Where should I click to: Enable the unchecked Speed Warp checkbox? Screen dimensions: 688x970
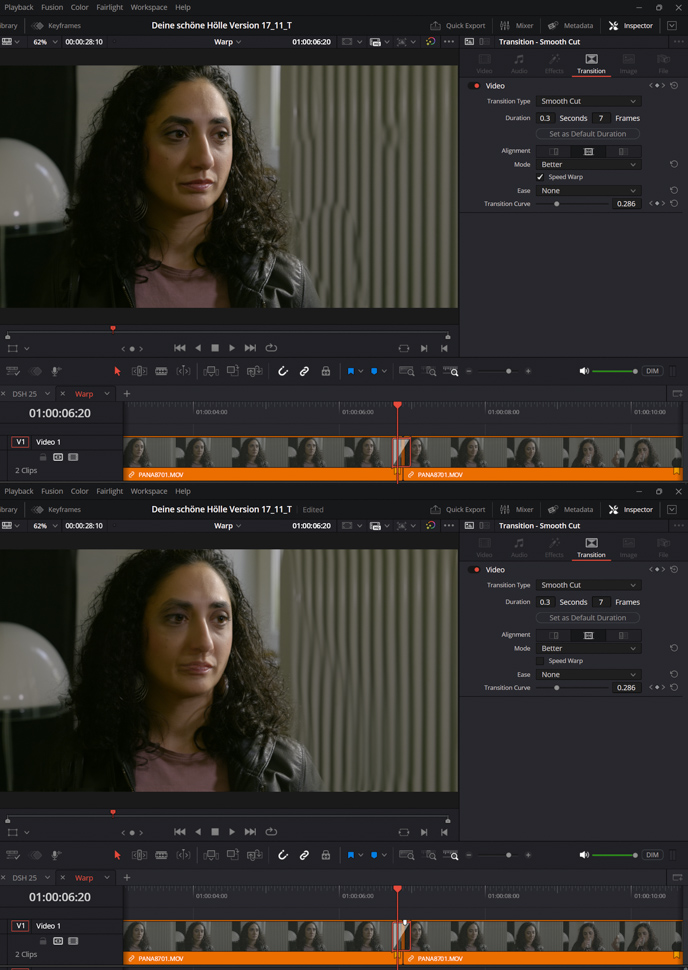click(541, 661)
